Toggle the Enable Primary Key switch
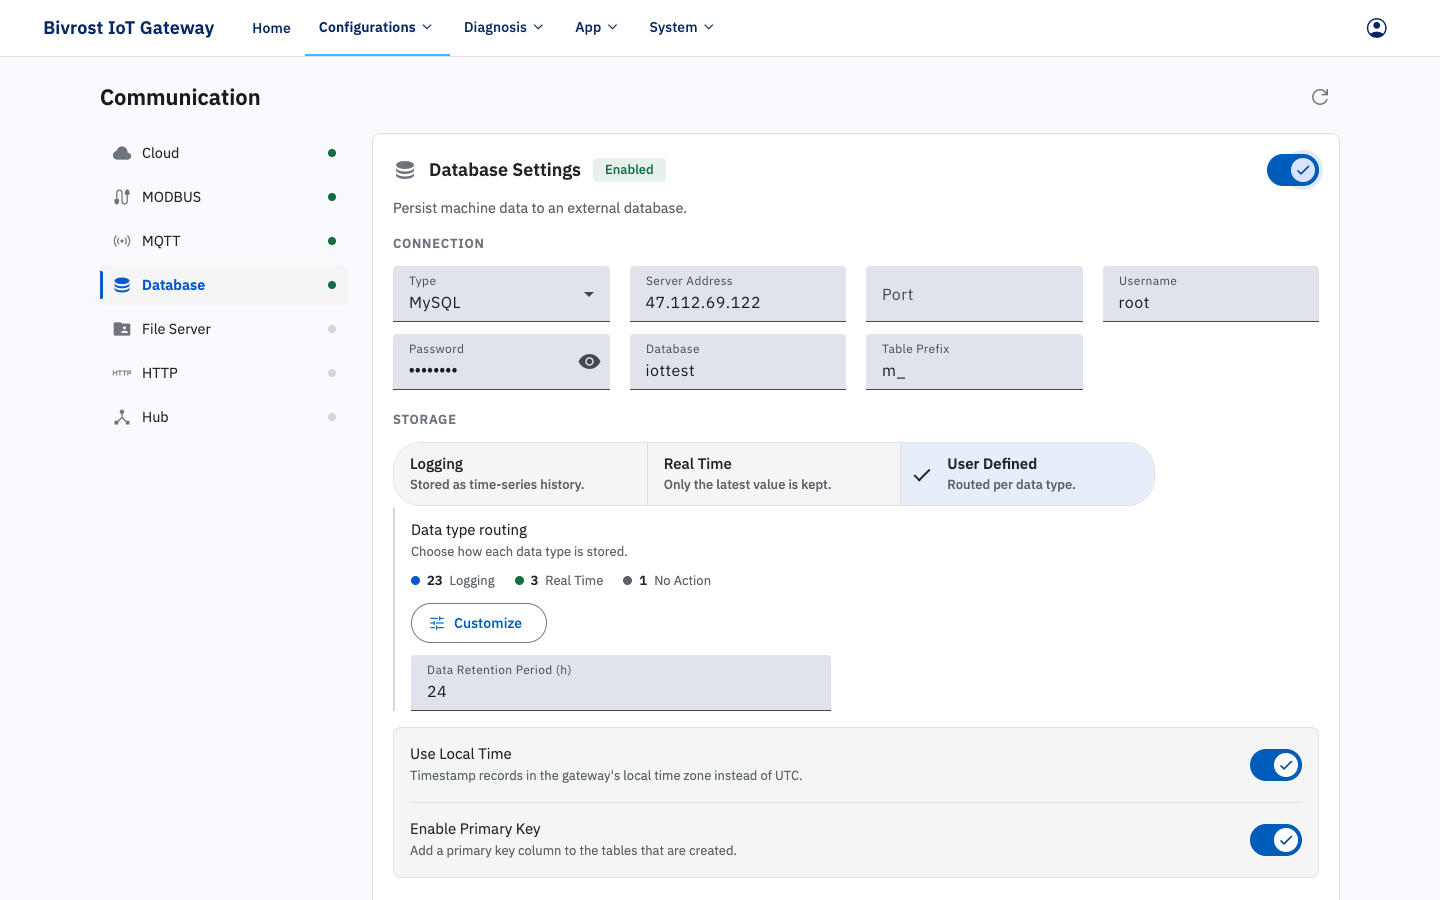 (1276, 840)
